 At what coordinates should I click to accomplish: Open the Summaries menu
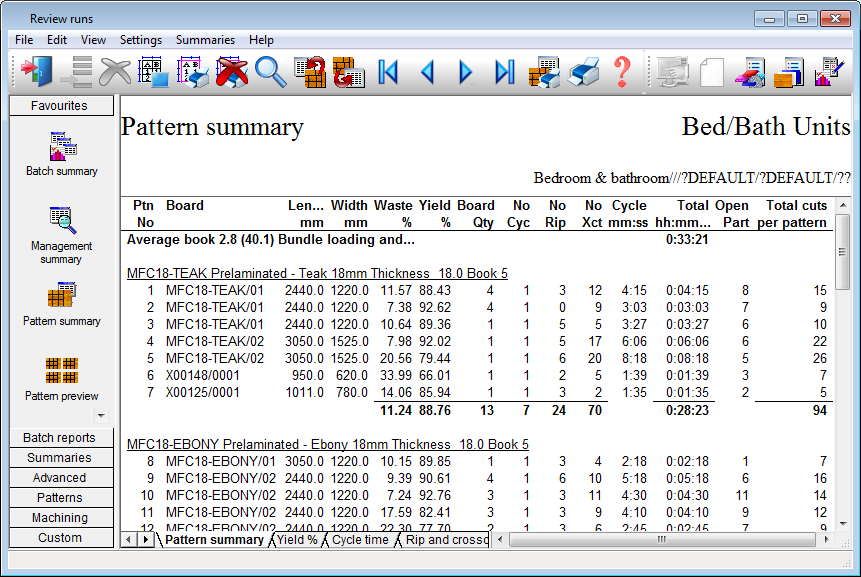[x=205, y=40]
